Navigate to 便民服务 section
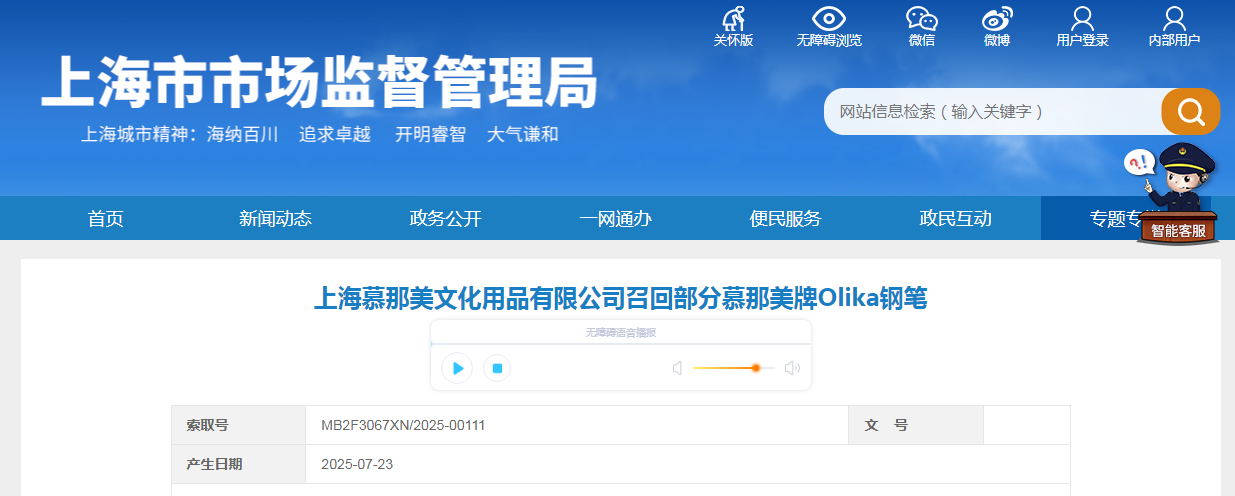Viewport: 1235px width, 496px height. pos(785,219)
